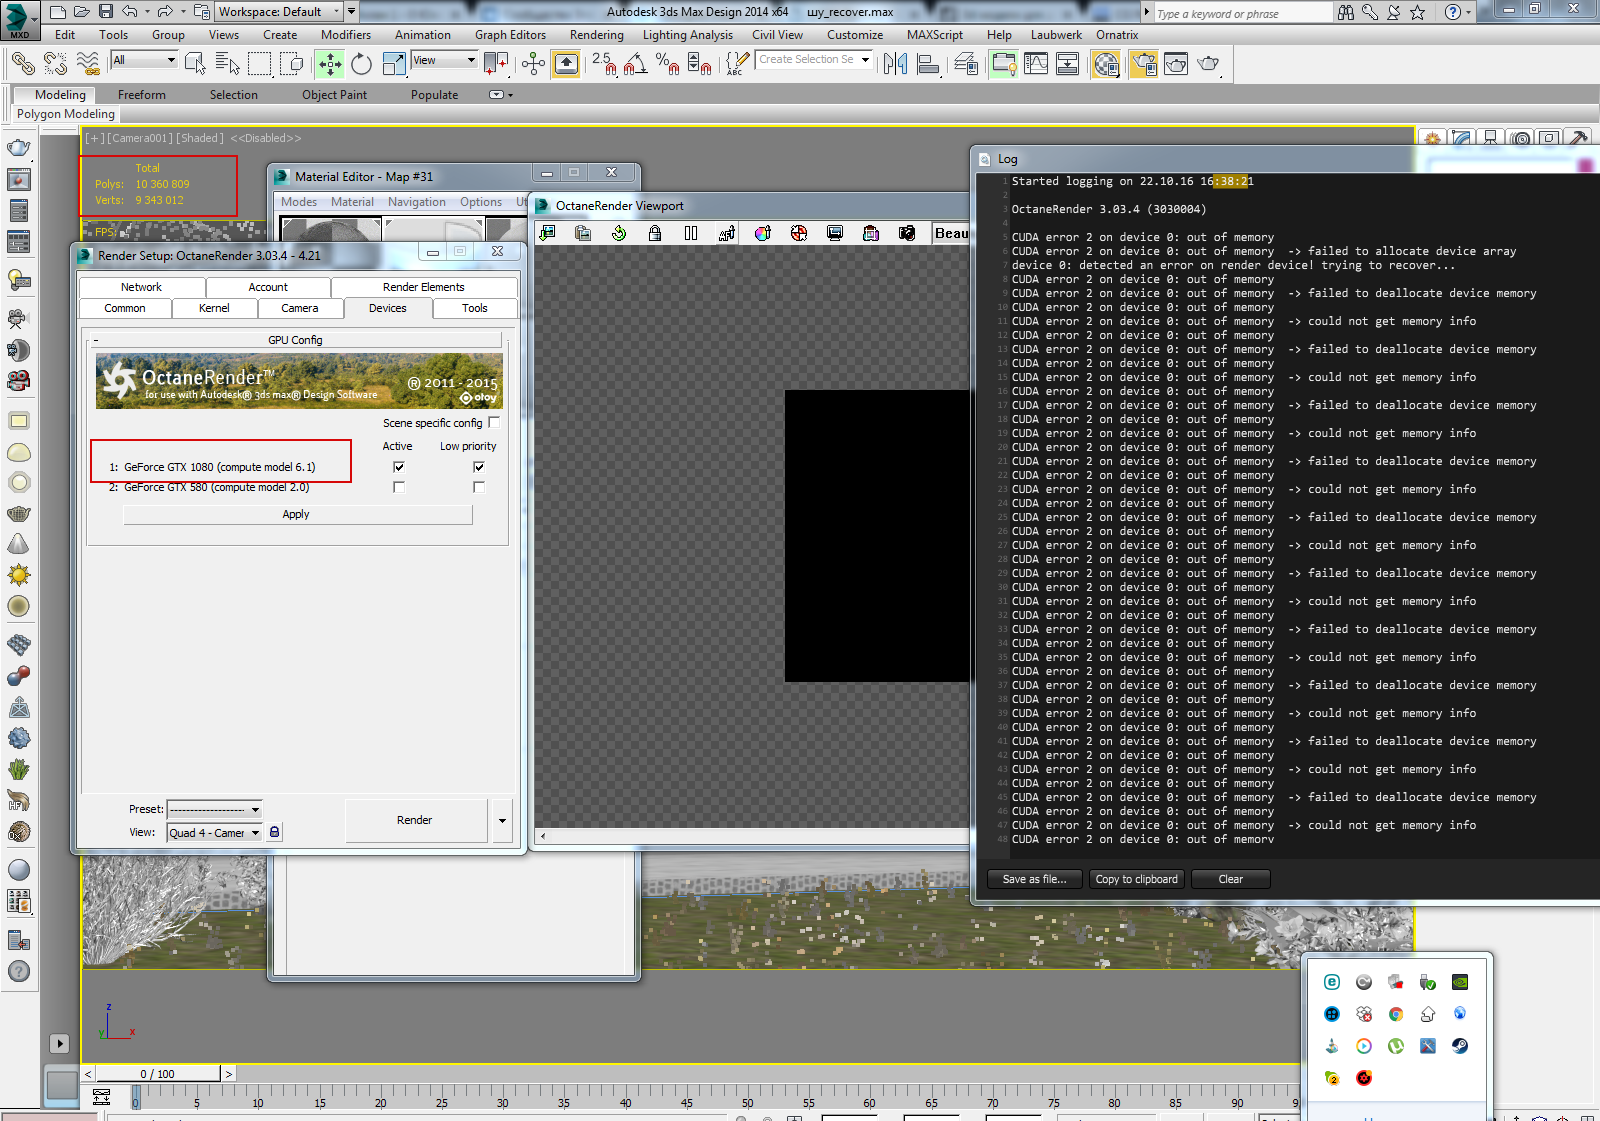The height and width of the screenshot is (1121, 1600).
Task: Open the Workspace: Default dropdown
Action: pos(279,12)
